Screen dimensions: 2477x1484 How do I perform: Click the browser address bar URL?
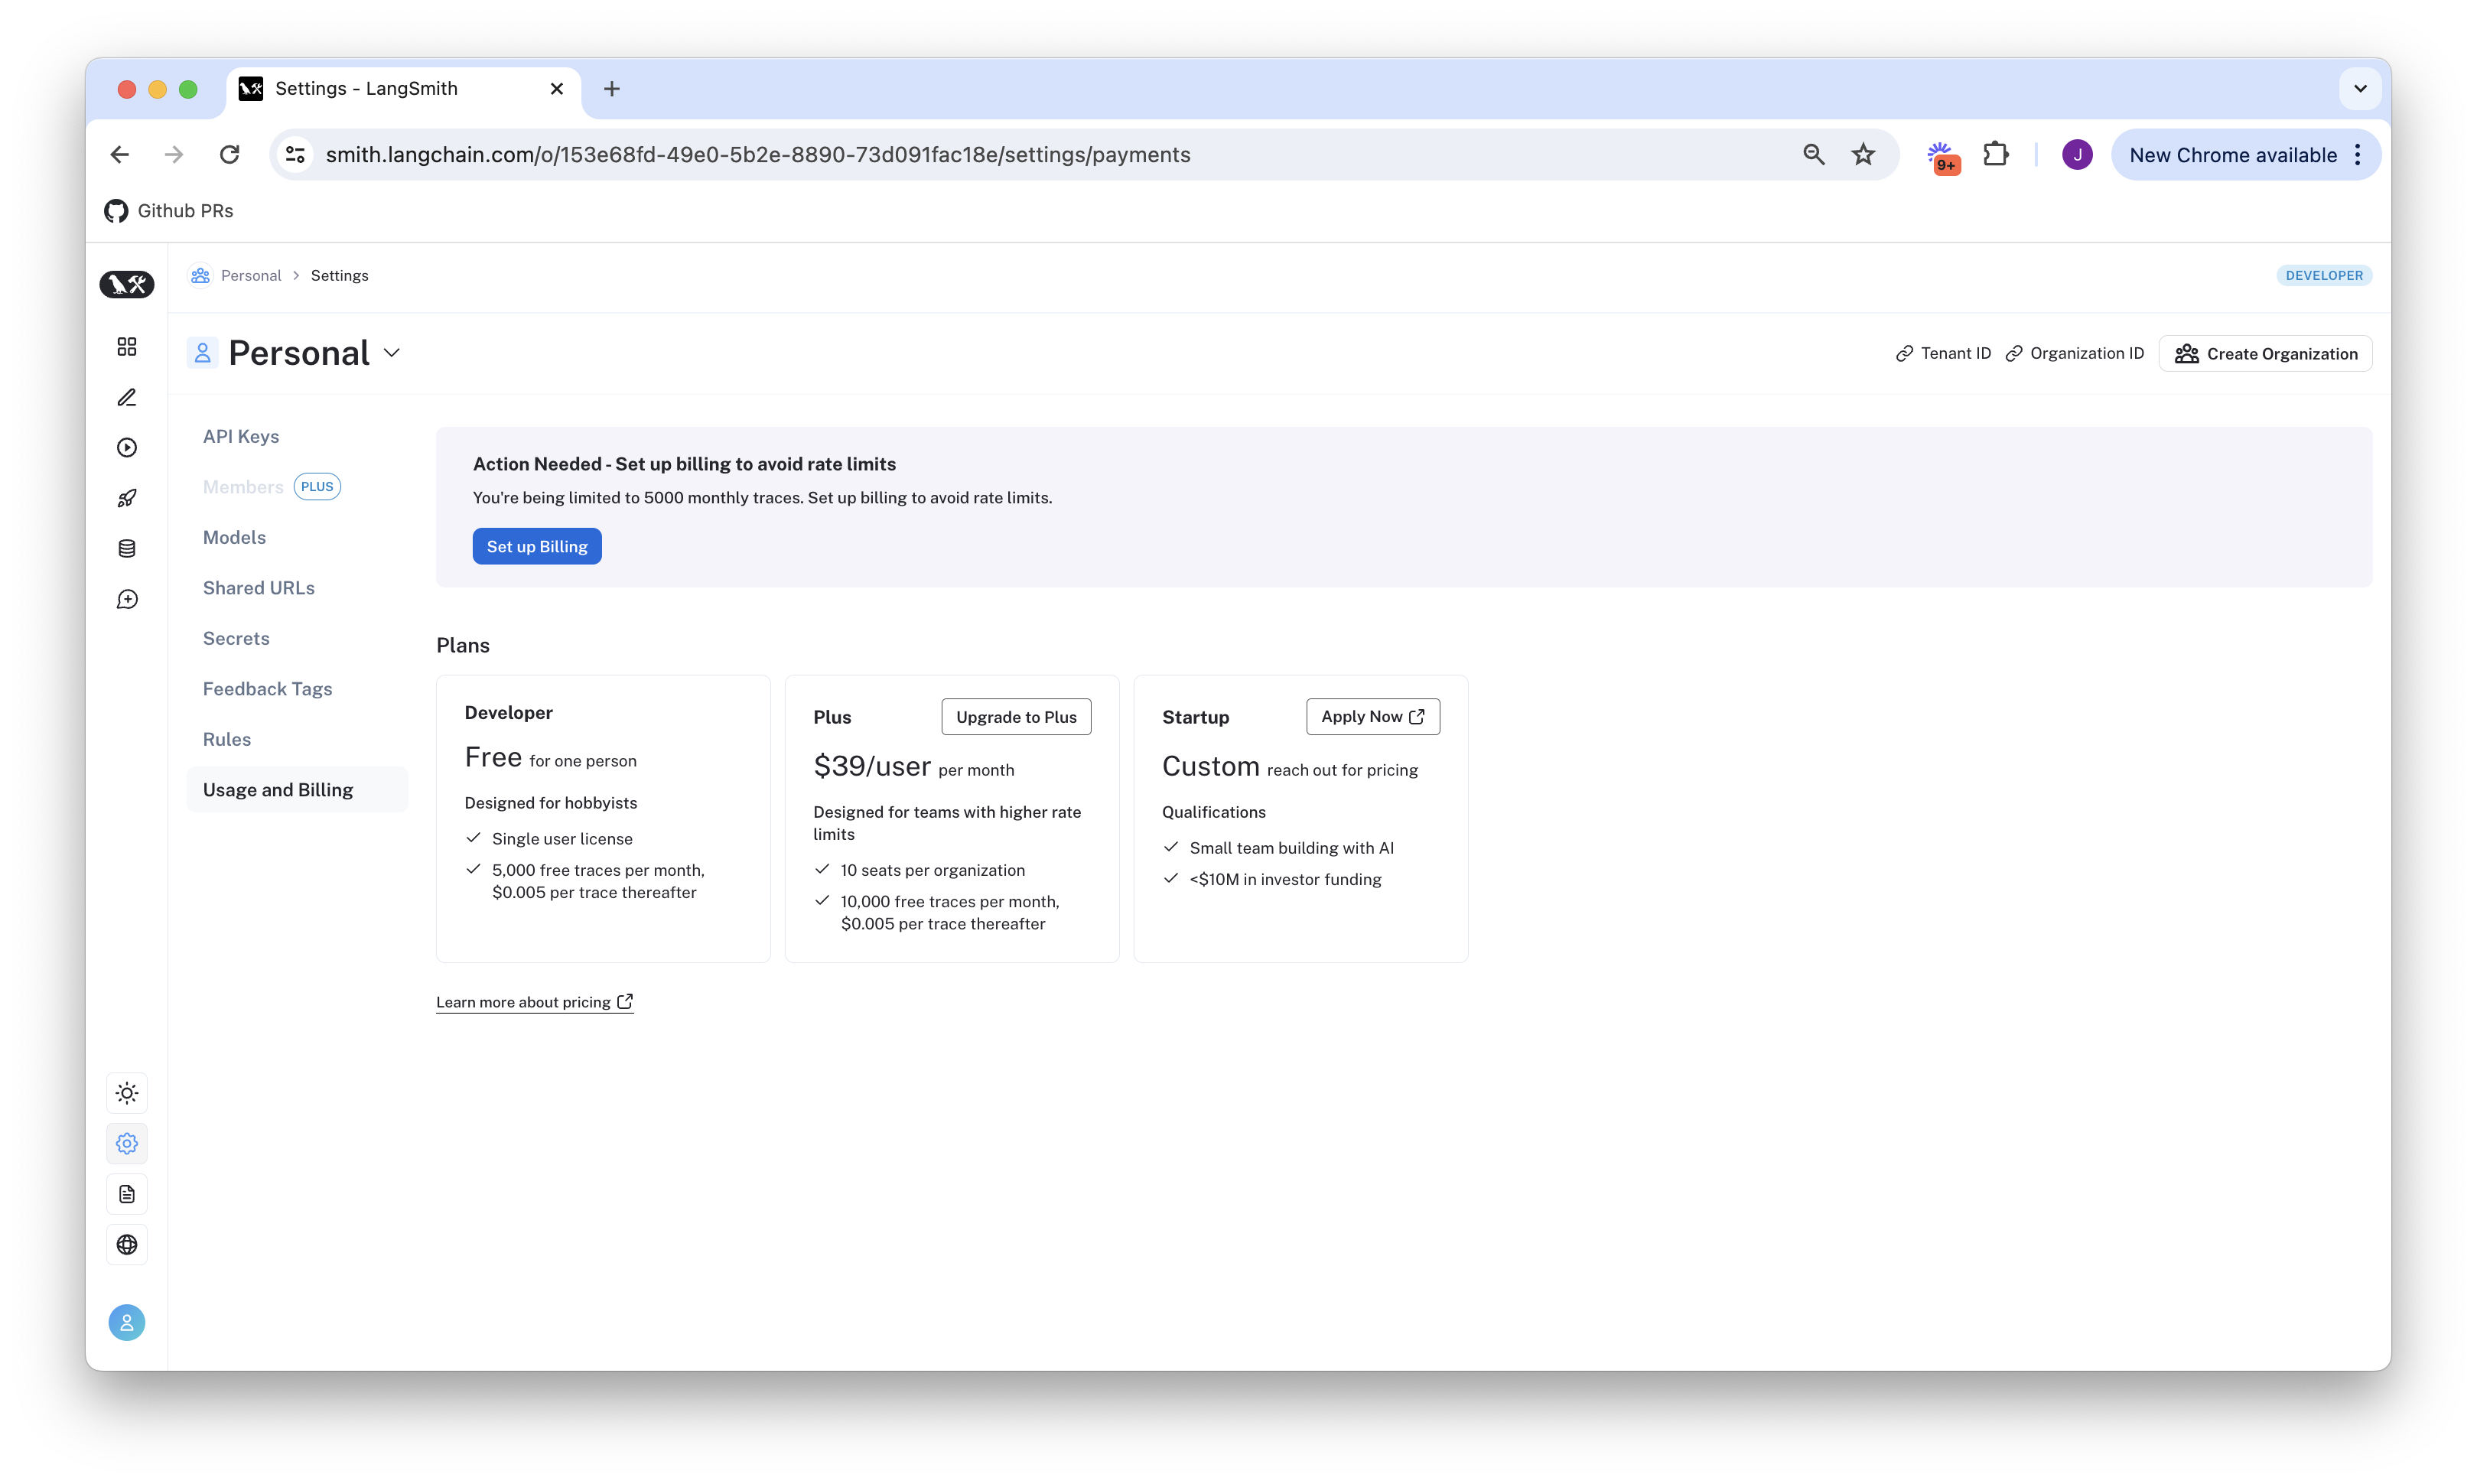coord(757,155)
